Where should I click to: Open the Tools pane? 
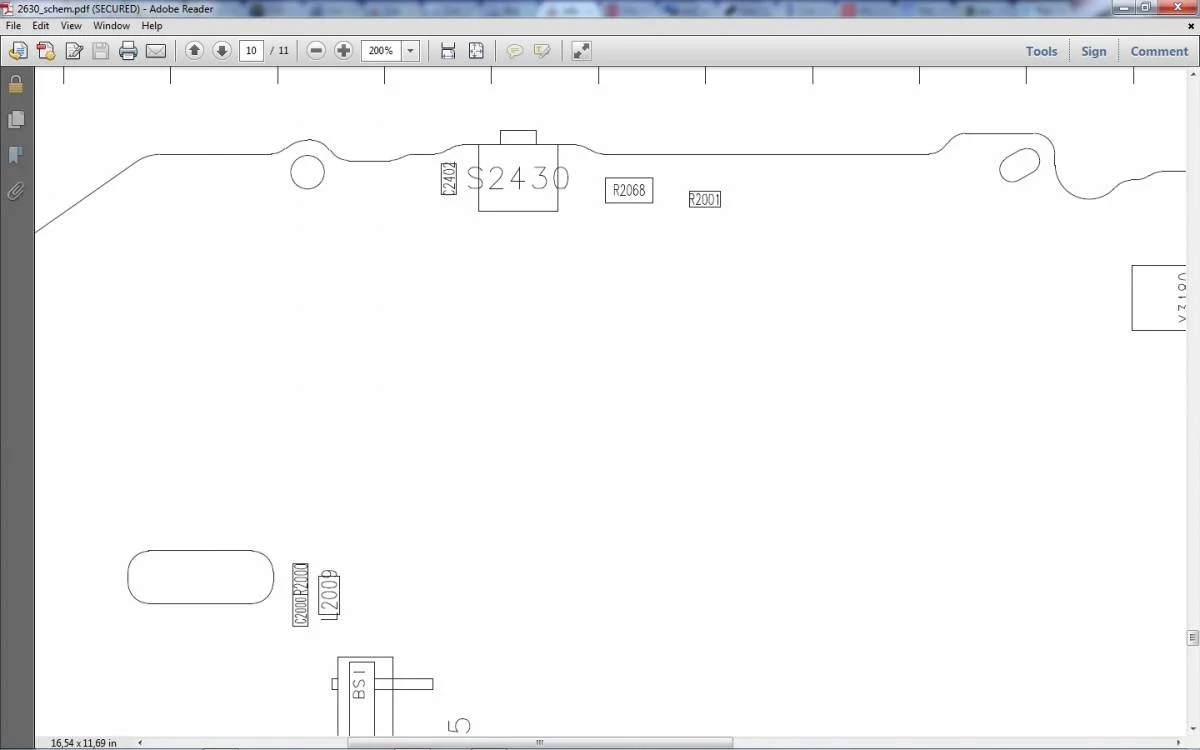coord(1041,51)
